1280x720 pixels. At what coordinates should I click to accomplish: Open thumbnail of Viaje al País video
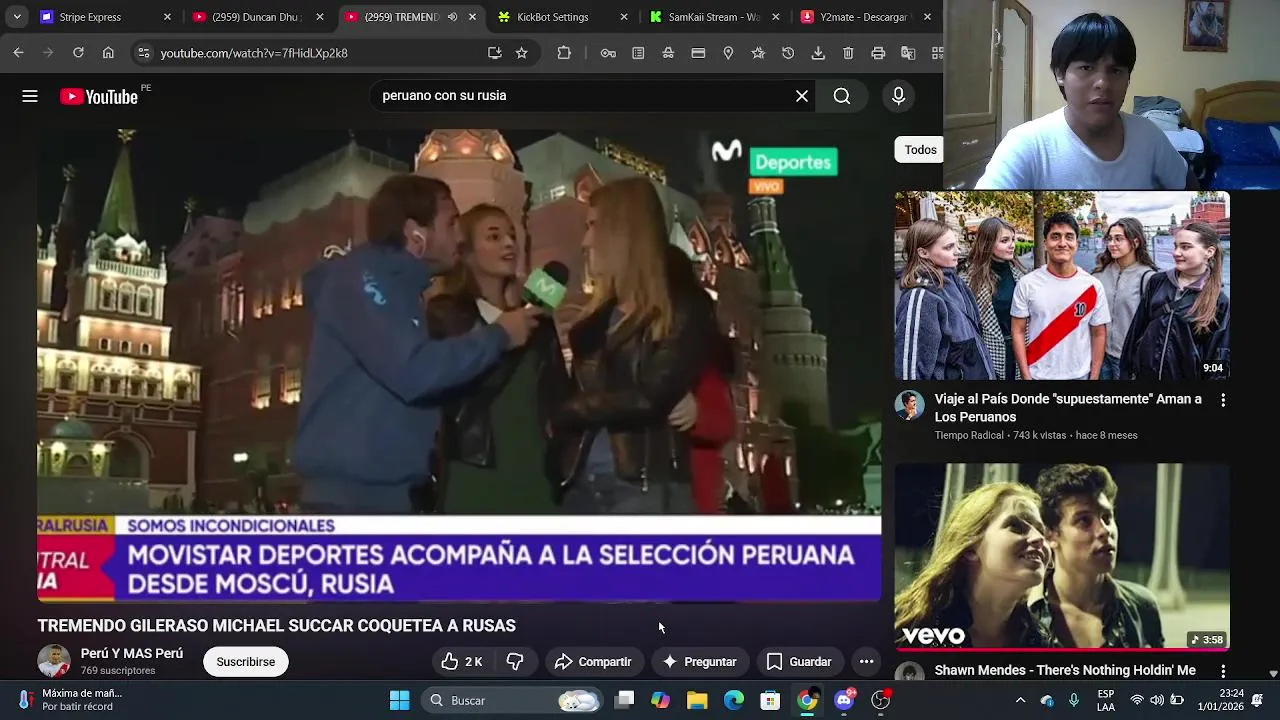click(1062, 286)
